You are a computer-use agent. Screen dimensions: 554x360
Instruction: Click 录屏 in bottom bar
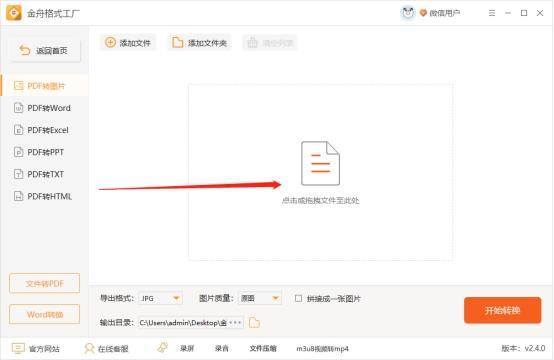[187, 349]
